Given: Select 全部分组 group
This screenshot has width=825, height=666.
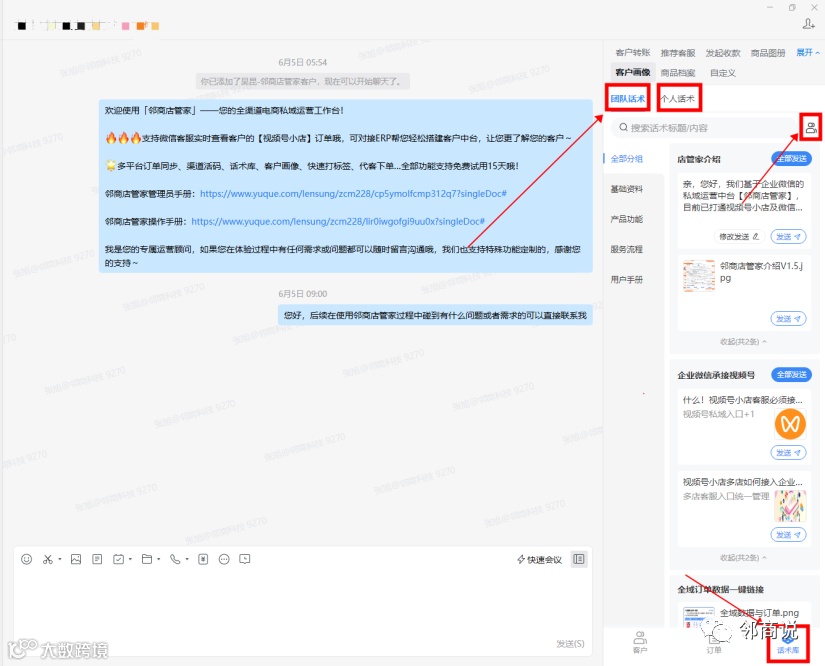Looking at the screenshot, I should (x=626, y=159).
